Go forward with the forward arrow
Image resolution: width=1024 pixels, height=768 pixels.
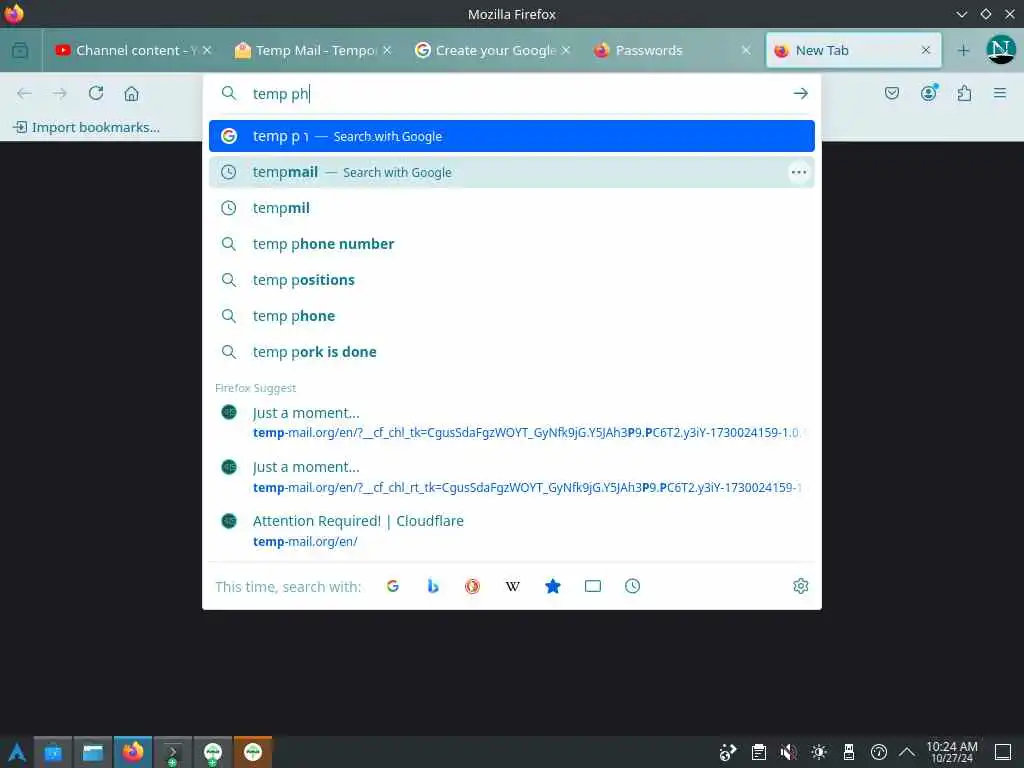click(59, 93)
